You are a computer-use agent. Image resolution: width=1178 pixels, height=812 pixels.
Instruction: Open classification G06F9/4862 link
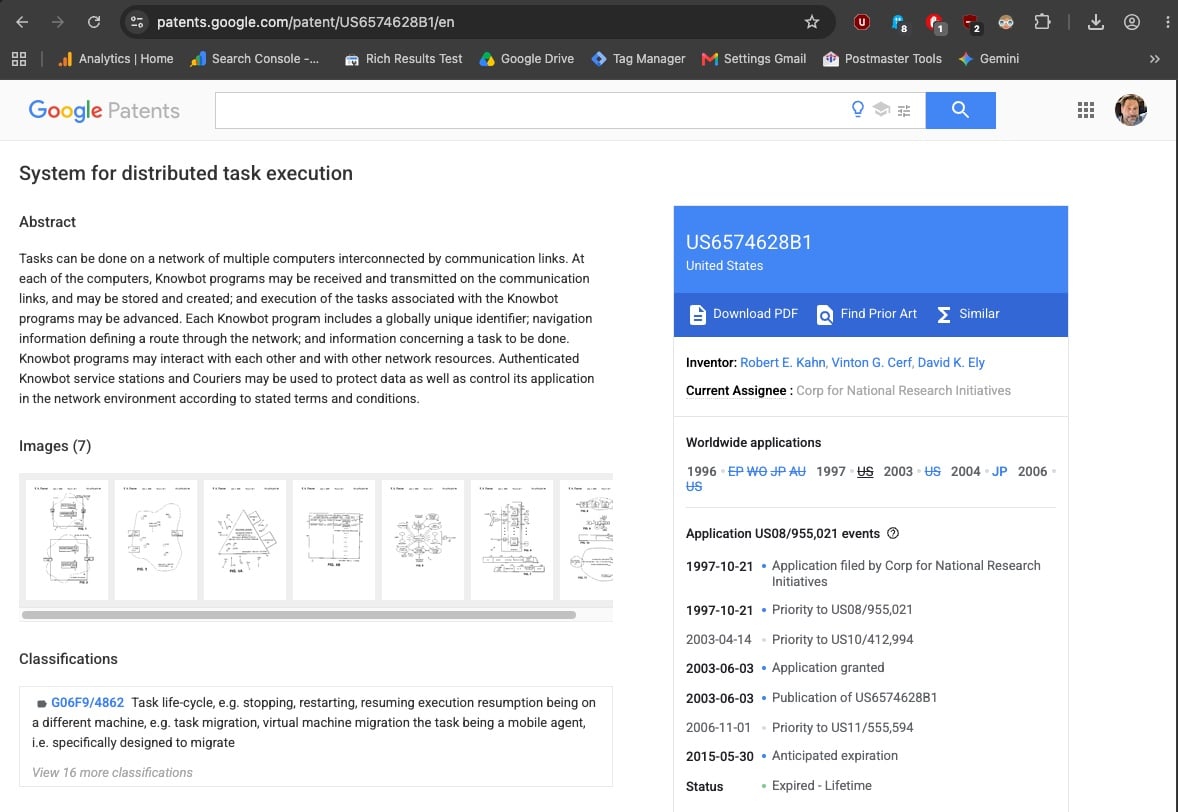click(87, 703)
